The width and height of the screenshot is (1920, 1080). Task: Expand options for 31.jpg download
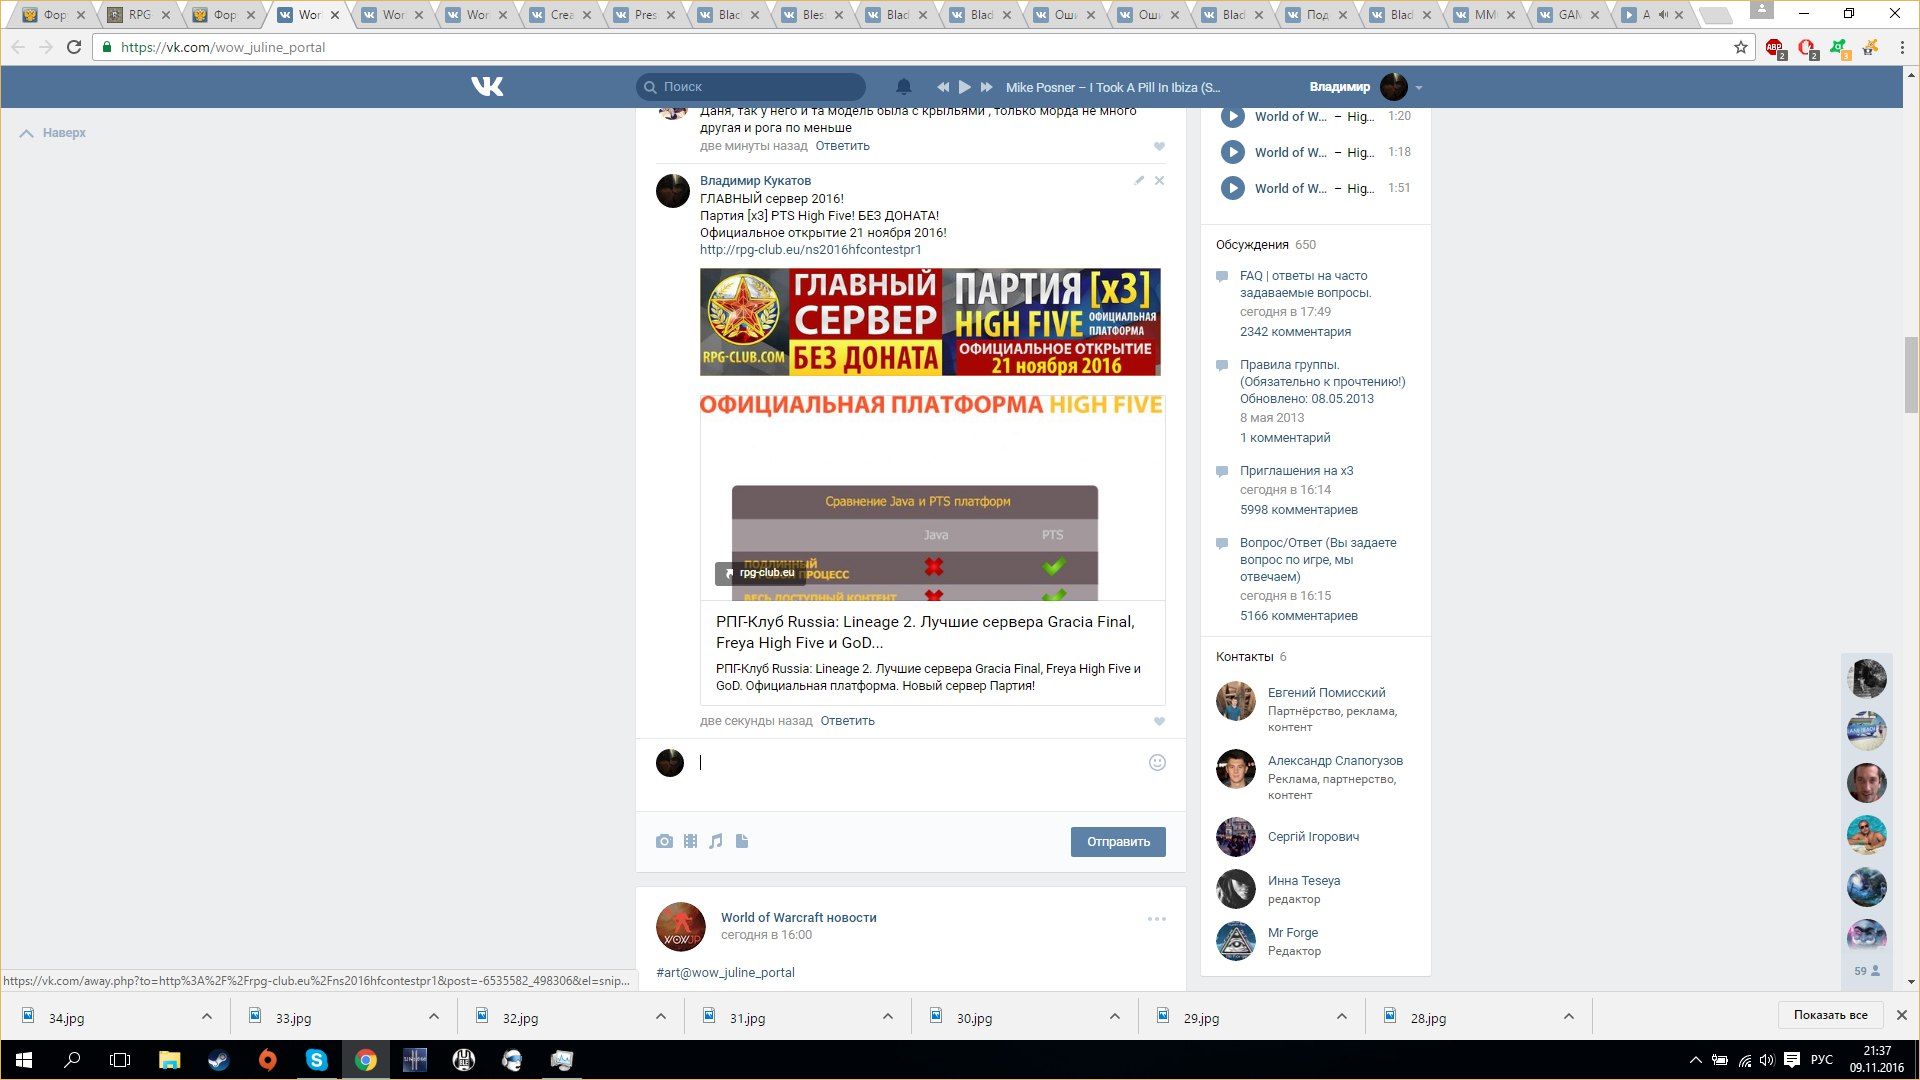point(888,1017)
